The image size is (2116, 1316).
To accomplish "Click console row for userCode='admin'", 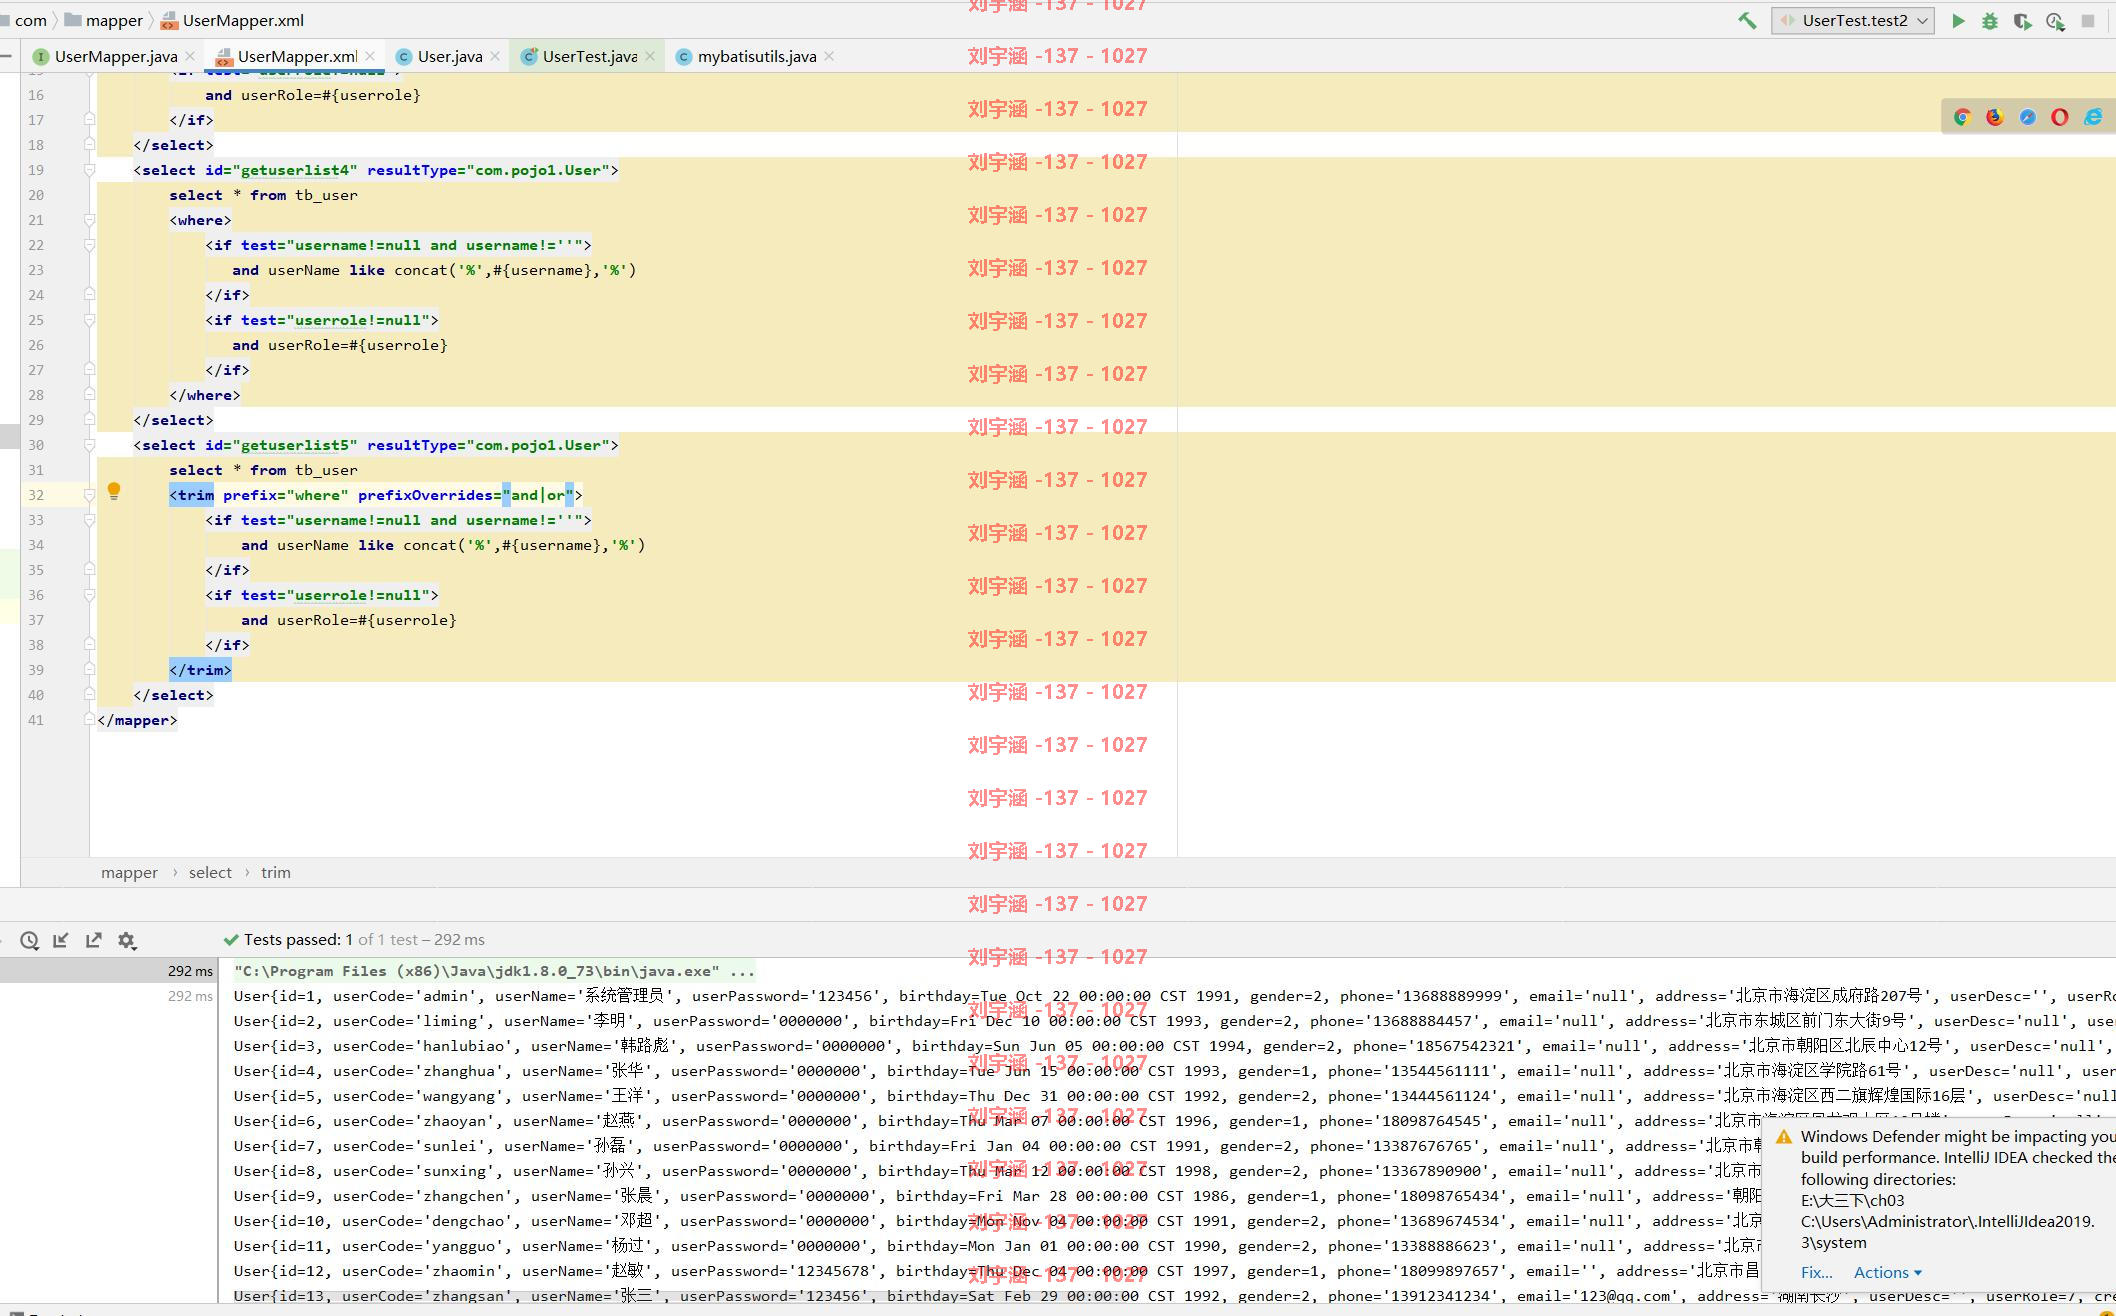I will click(x=1174, y=996).
